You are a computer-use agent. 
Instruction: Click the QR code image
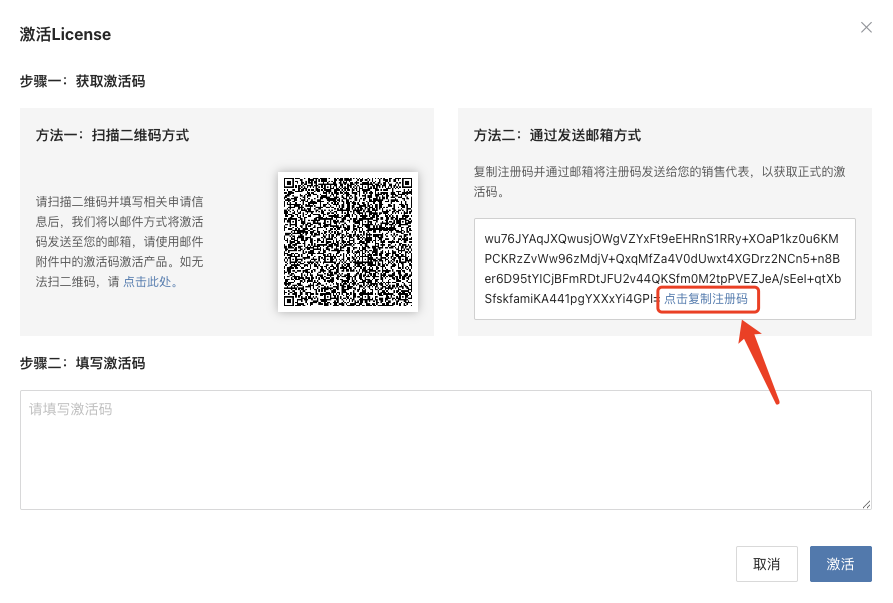(348, 242)
